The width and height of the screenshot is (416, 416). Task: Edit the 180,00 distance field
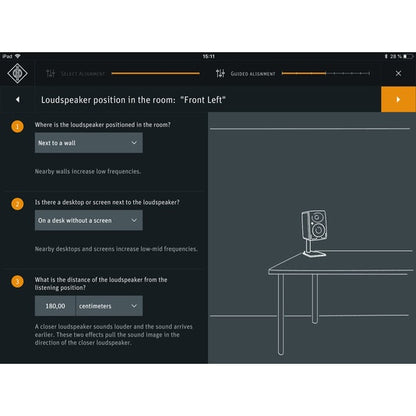(x=55, y=306)
